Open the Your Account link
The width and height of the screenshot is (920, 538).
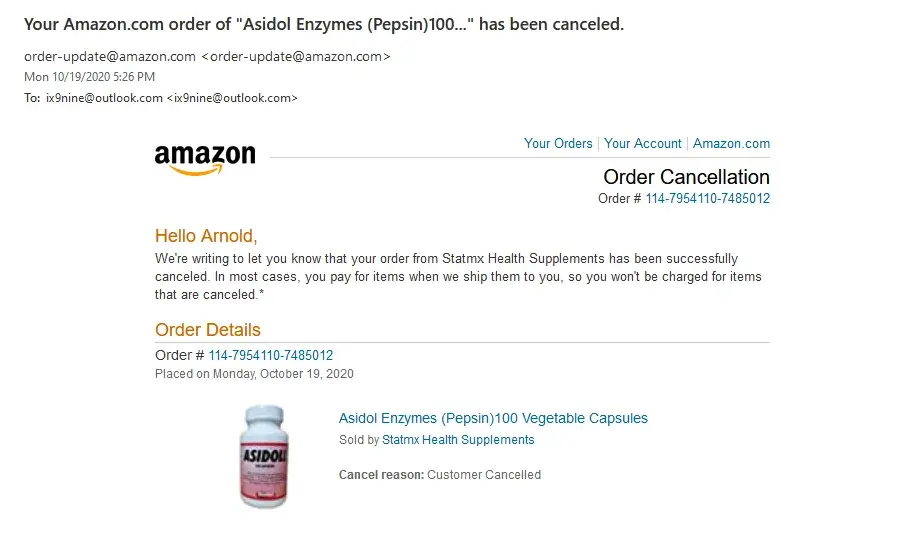(x=642, y=143)
